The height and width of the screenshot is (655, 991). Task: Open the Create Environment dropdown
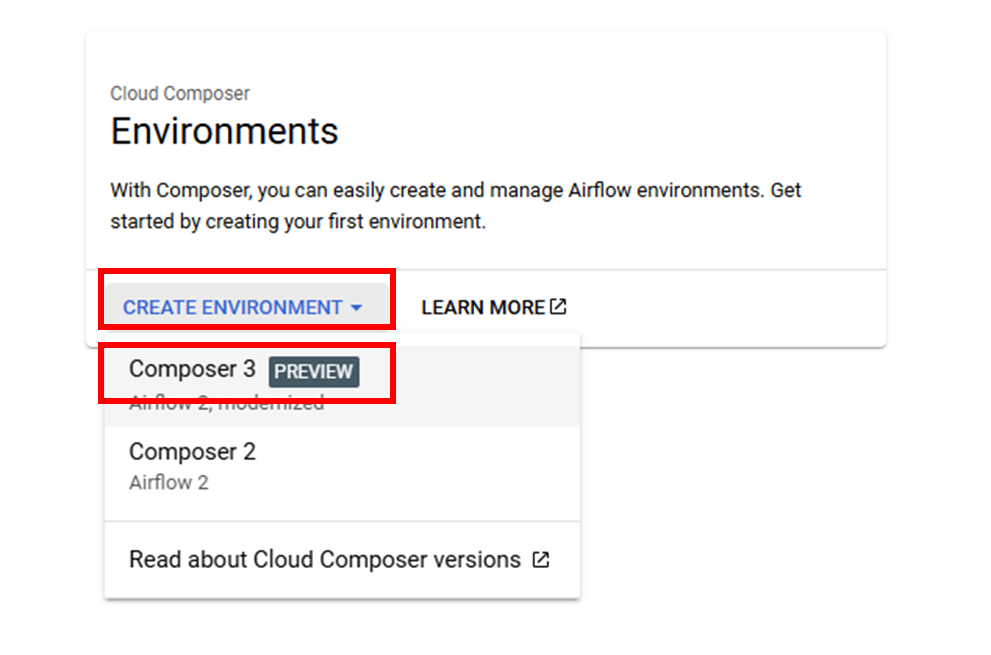tap(246, 307)
